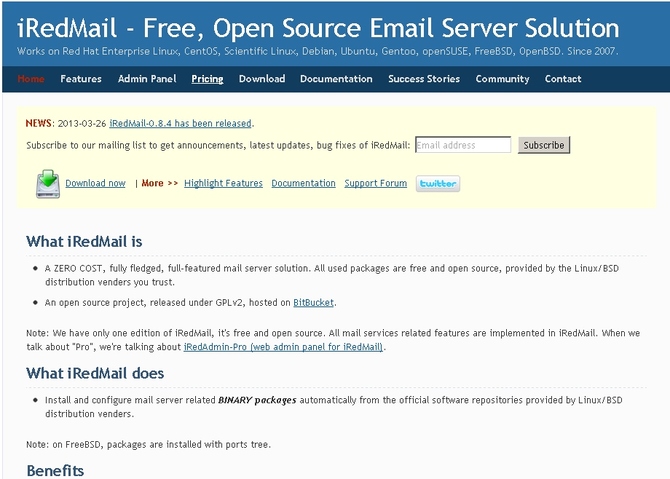
Task: Click the 'What iRedMail is' heading
Action: pyautogui.click(x=84, y=241)
